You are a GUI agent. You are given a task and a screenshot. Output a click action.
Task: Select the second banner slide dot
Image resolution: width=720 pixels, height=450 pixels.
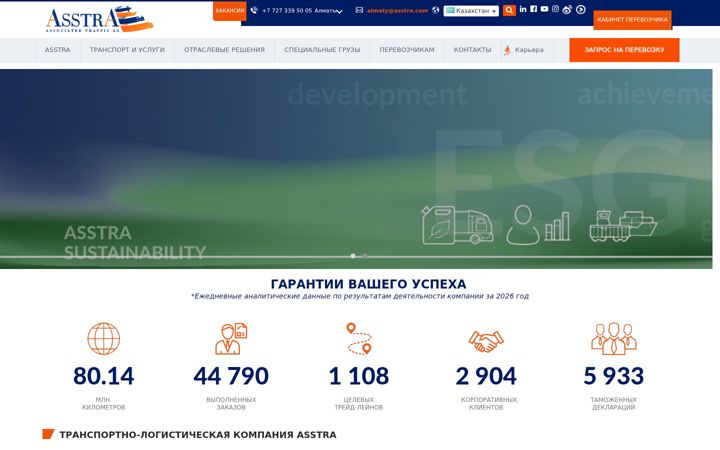point(365,256)
